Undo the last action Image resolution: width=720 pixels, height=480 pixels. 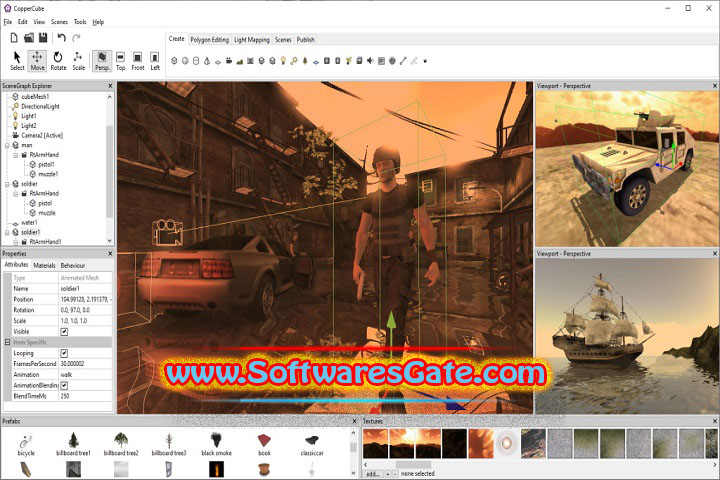click(x=62, y=38)
